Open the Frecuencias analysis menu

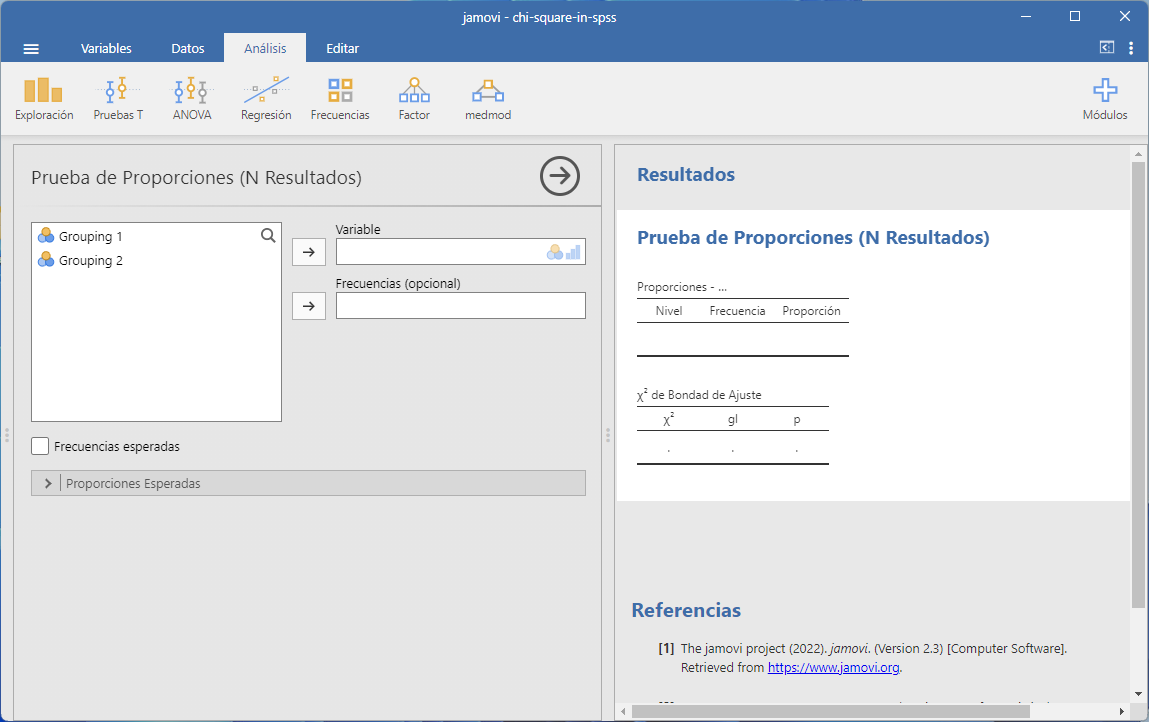(340, 100)
